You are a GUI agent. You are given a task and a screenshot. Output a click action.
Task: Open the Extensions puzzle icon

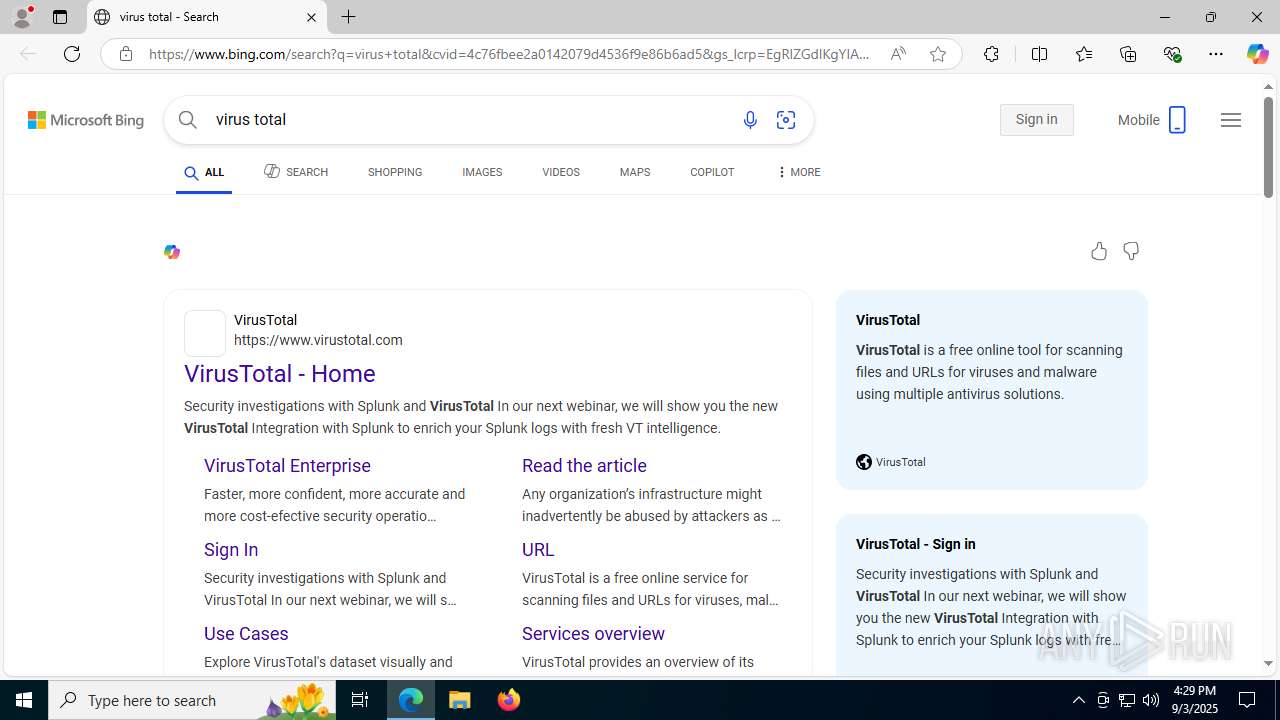(x=991, y=54)
